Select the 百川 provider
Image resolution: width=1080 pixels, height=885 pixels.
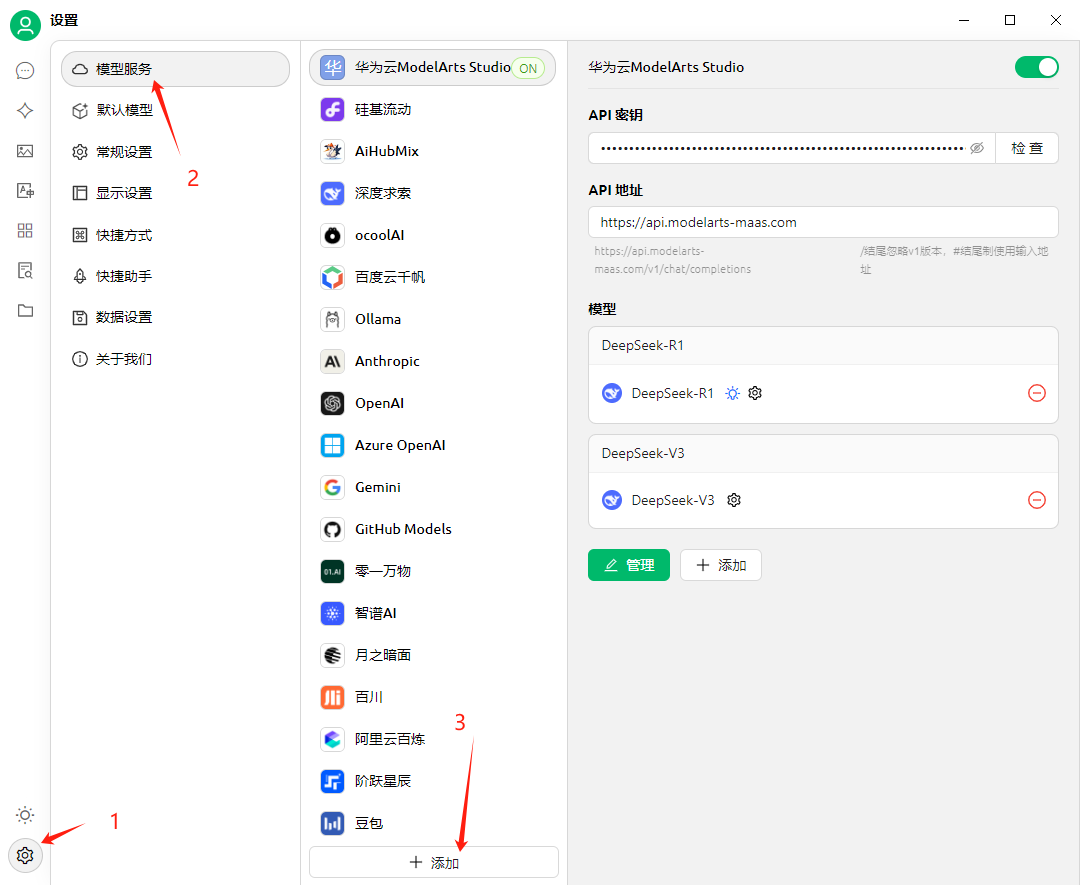coord(433,698)
